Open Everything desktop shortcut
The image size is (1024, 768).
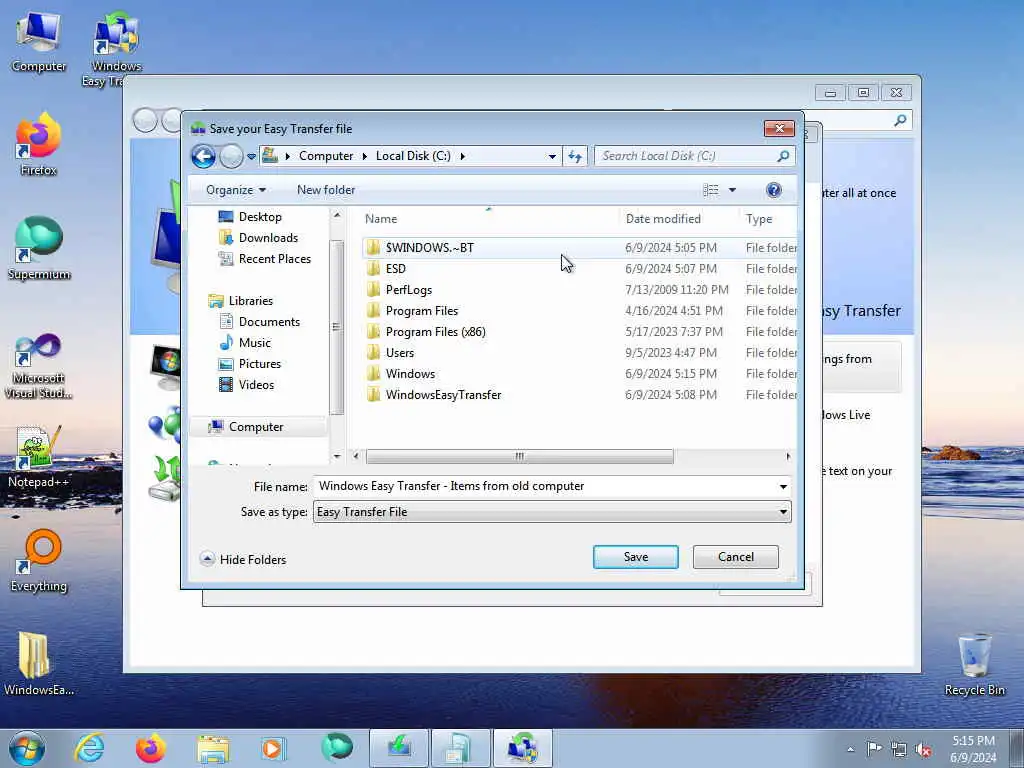click(x=39, y=561)
